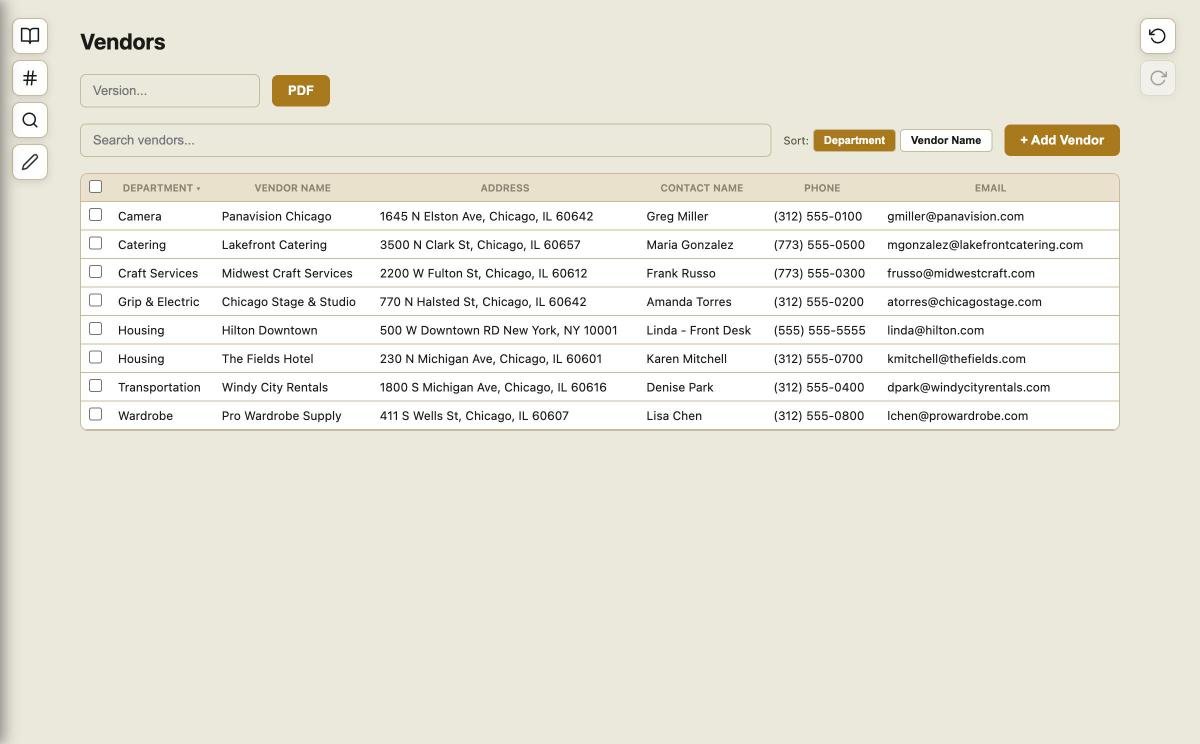
Task: Click contact name Maria Gonzalez
Action: 690,245
